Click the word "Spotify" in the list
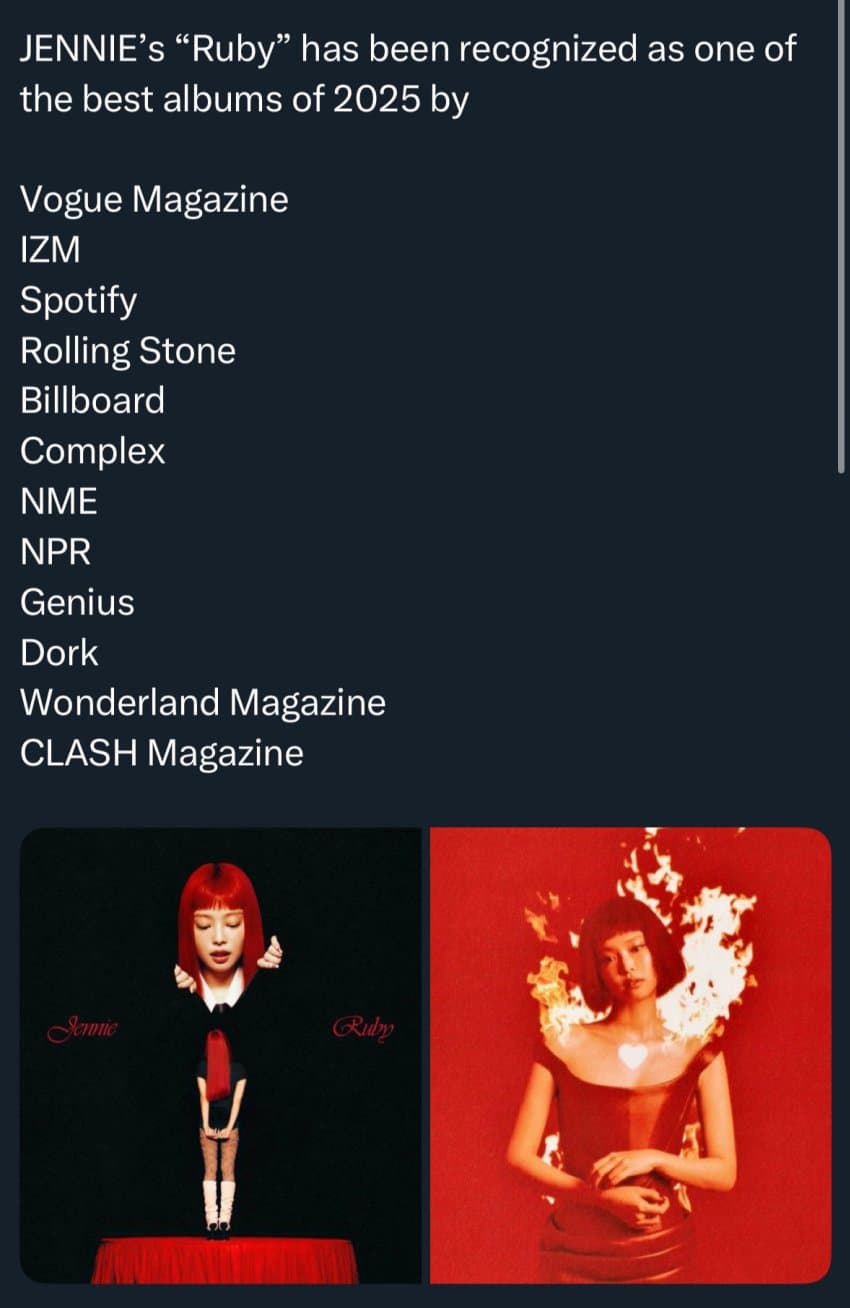This screenshot has width=850, height=1308. (79, 301)
